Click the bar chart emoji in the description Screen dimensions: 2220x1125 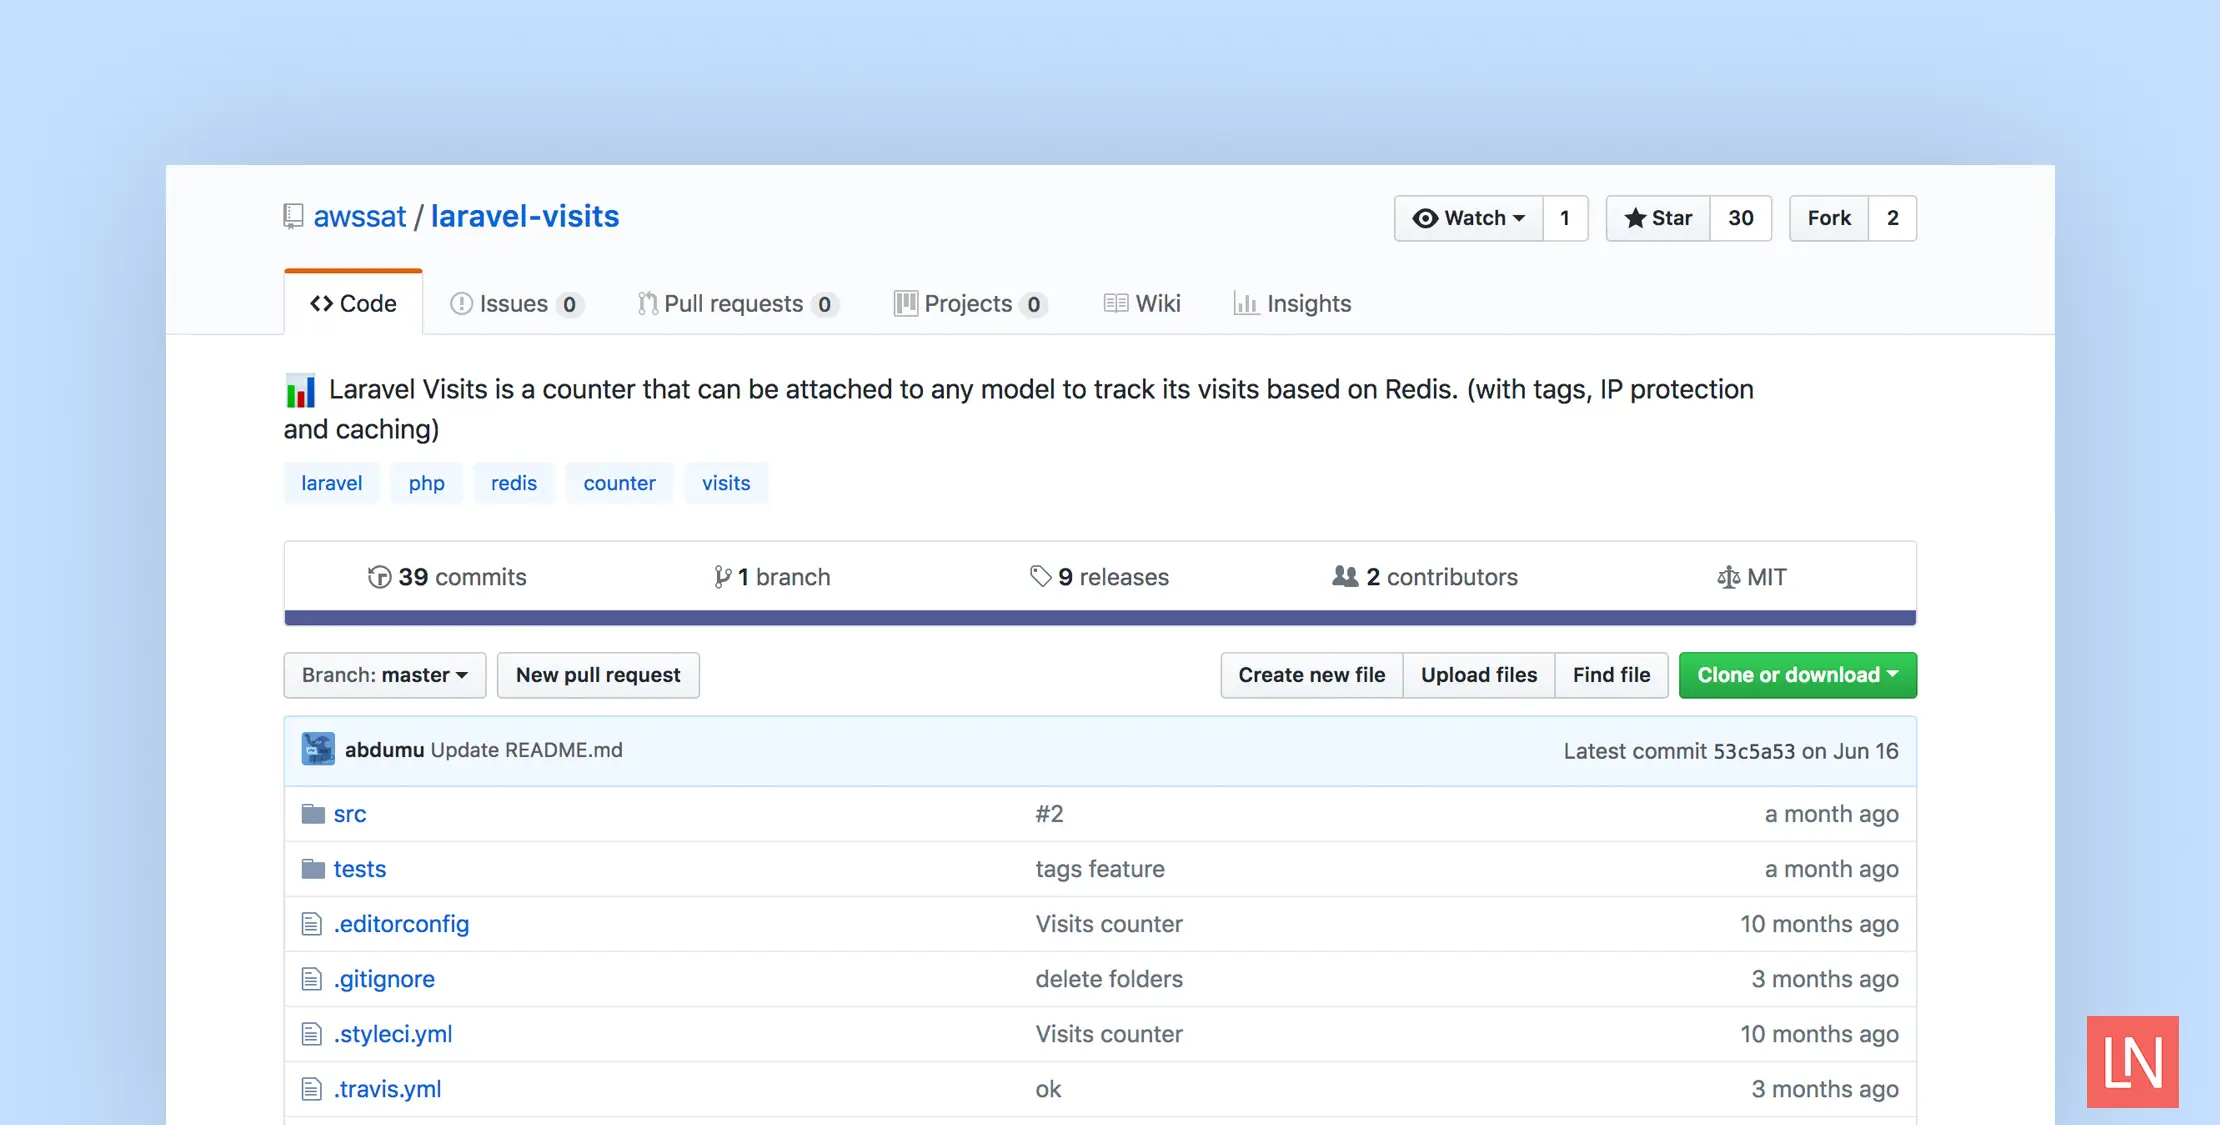tap(300, 390)
